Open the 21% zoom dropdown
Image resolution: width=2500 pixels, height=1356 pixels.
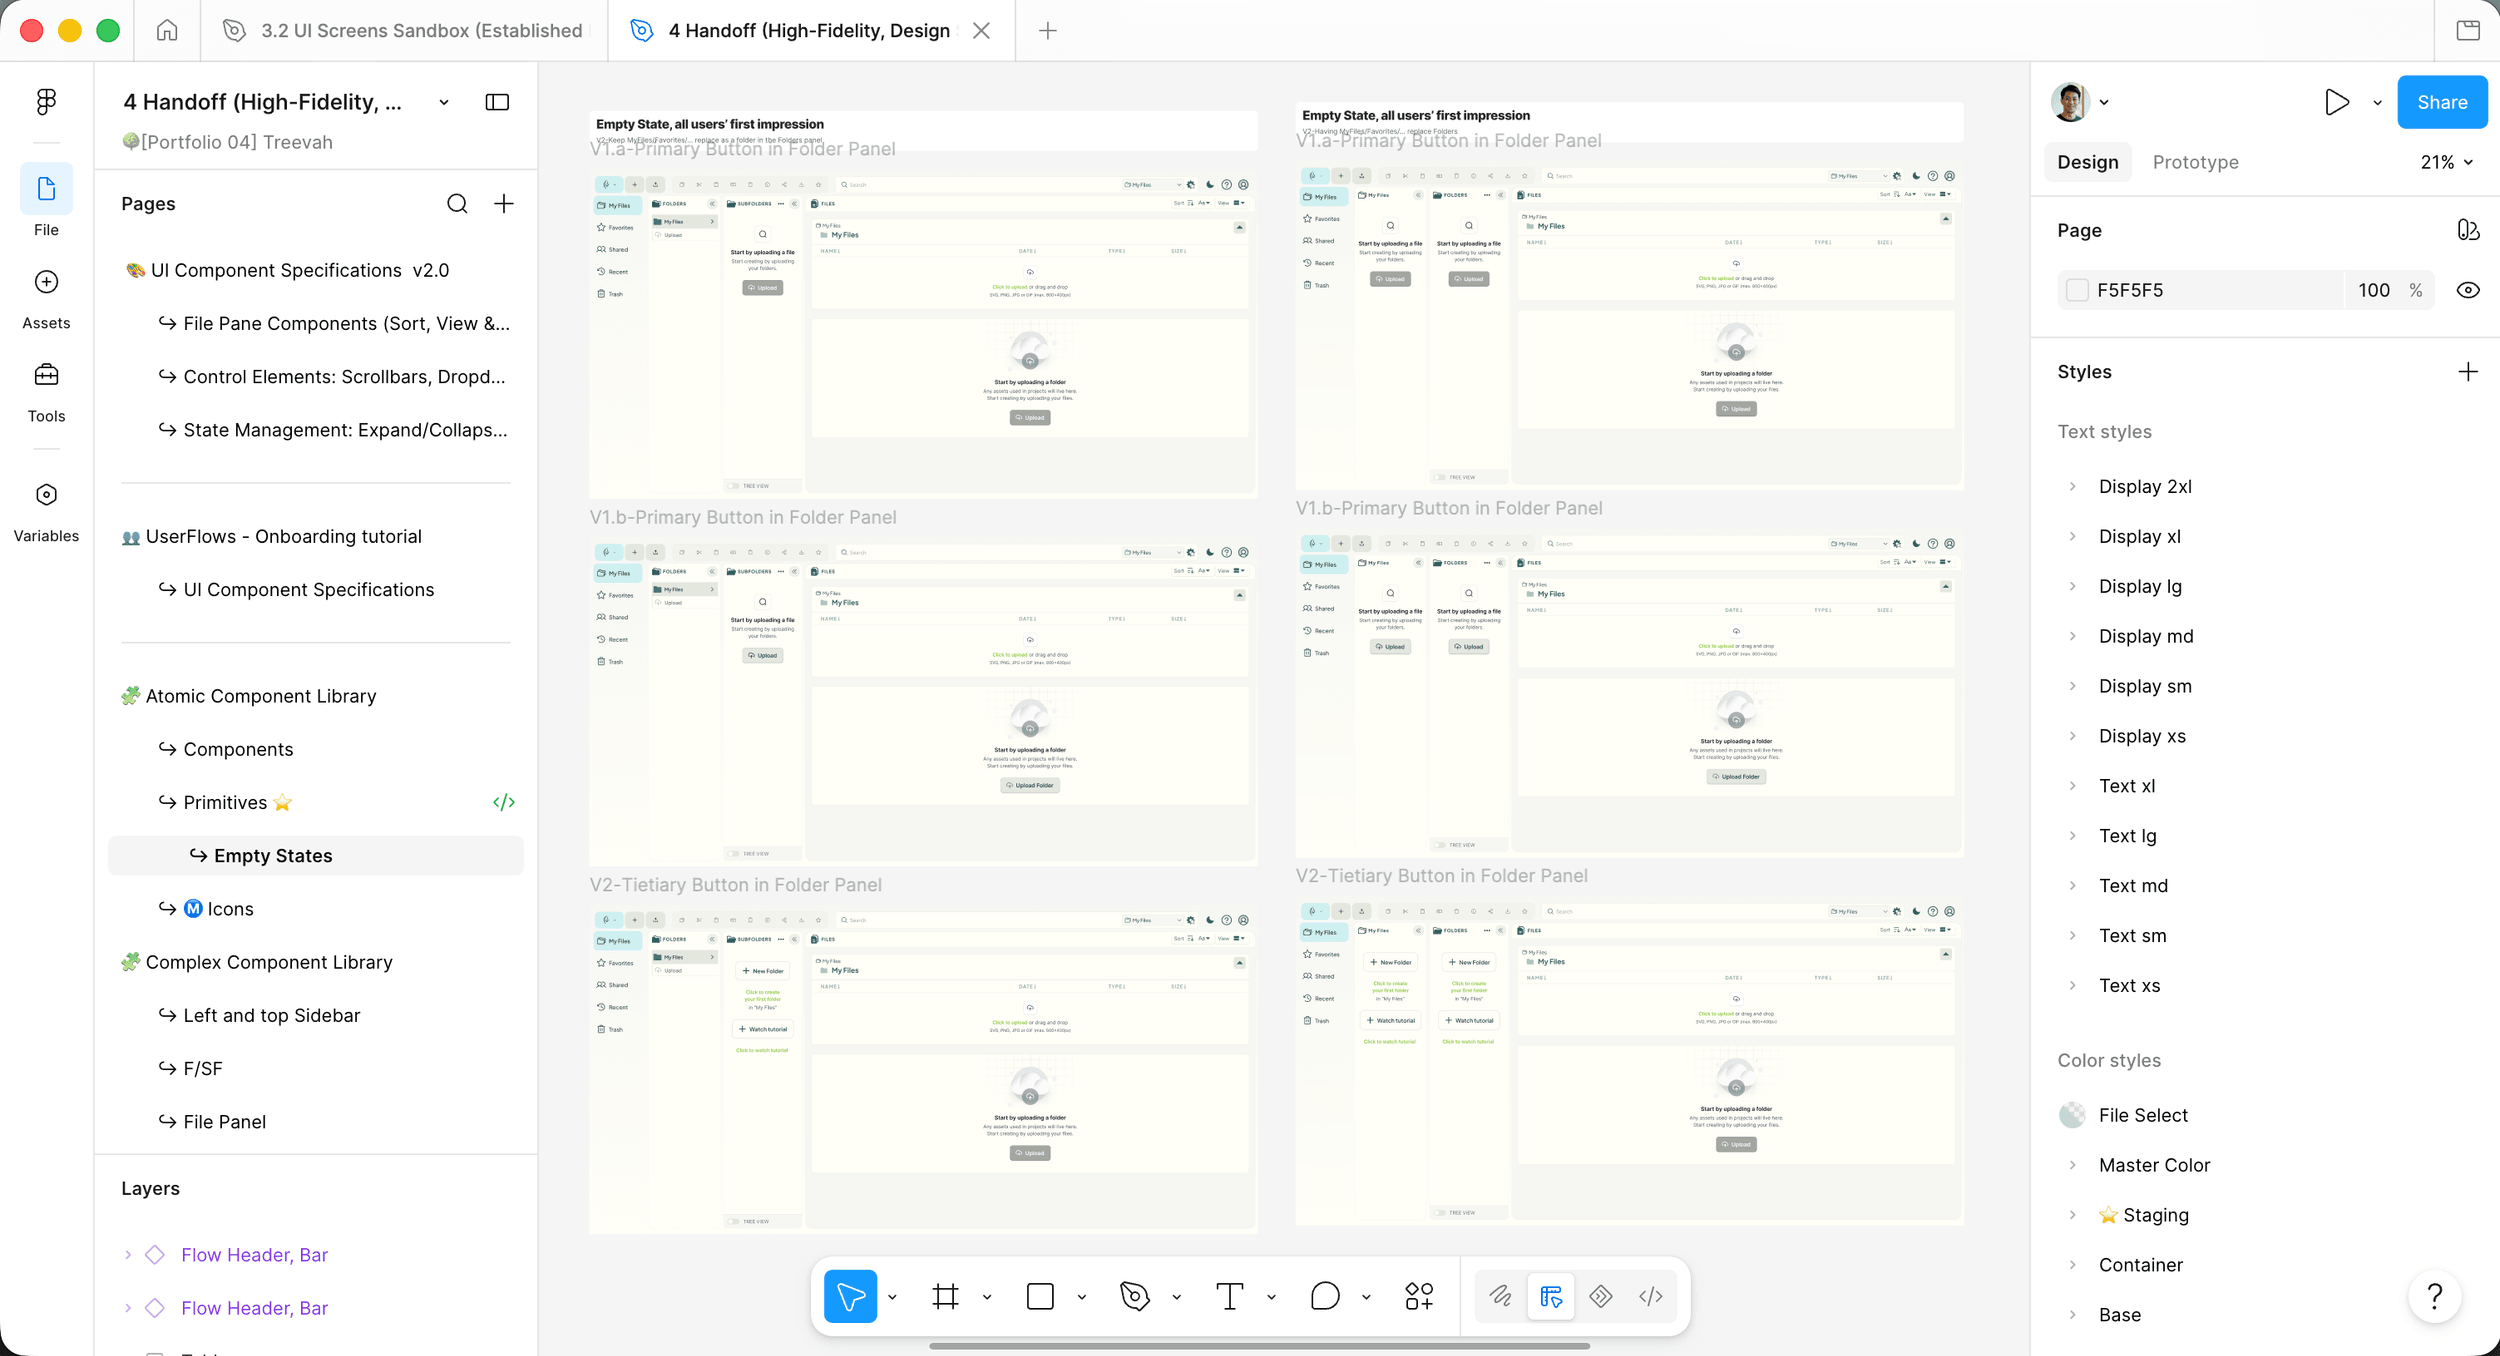point(2446,162)
